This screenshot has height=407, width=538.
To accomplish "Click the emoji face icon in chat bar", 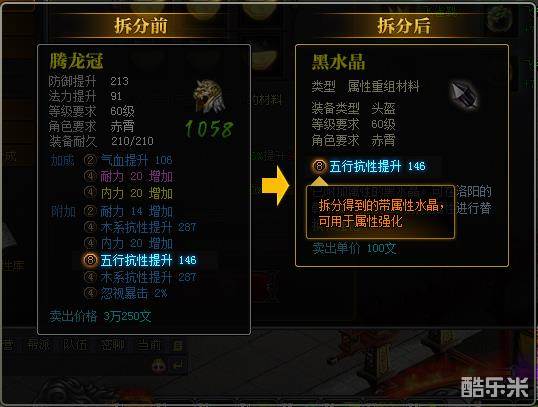I will (159, 365).
